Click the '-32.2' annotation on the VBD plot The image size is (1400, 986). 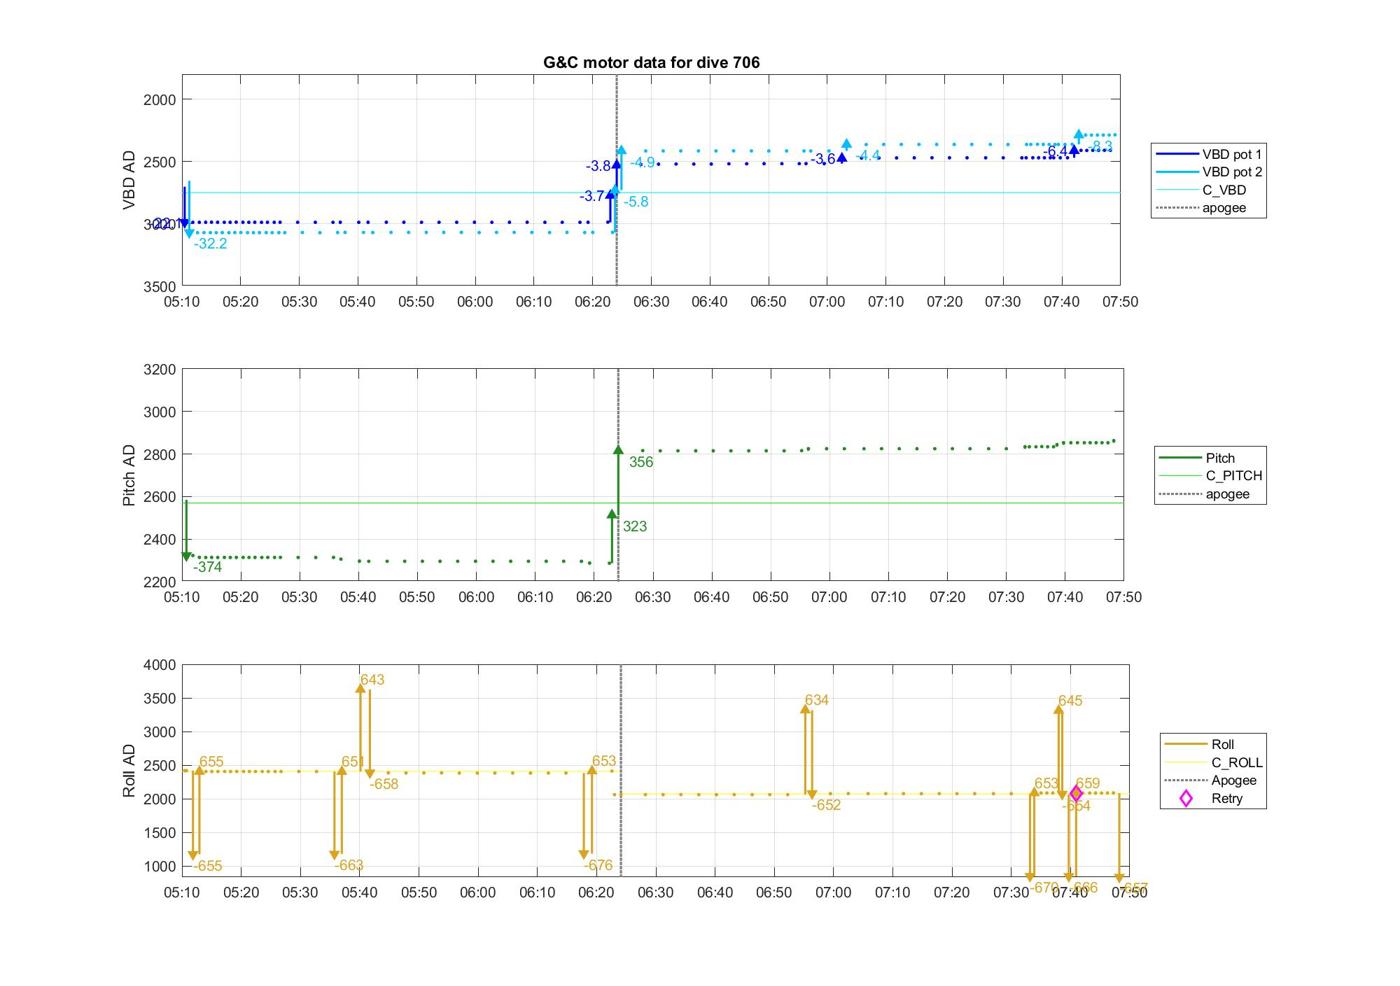pyautogui.click(x=210, y=244)
